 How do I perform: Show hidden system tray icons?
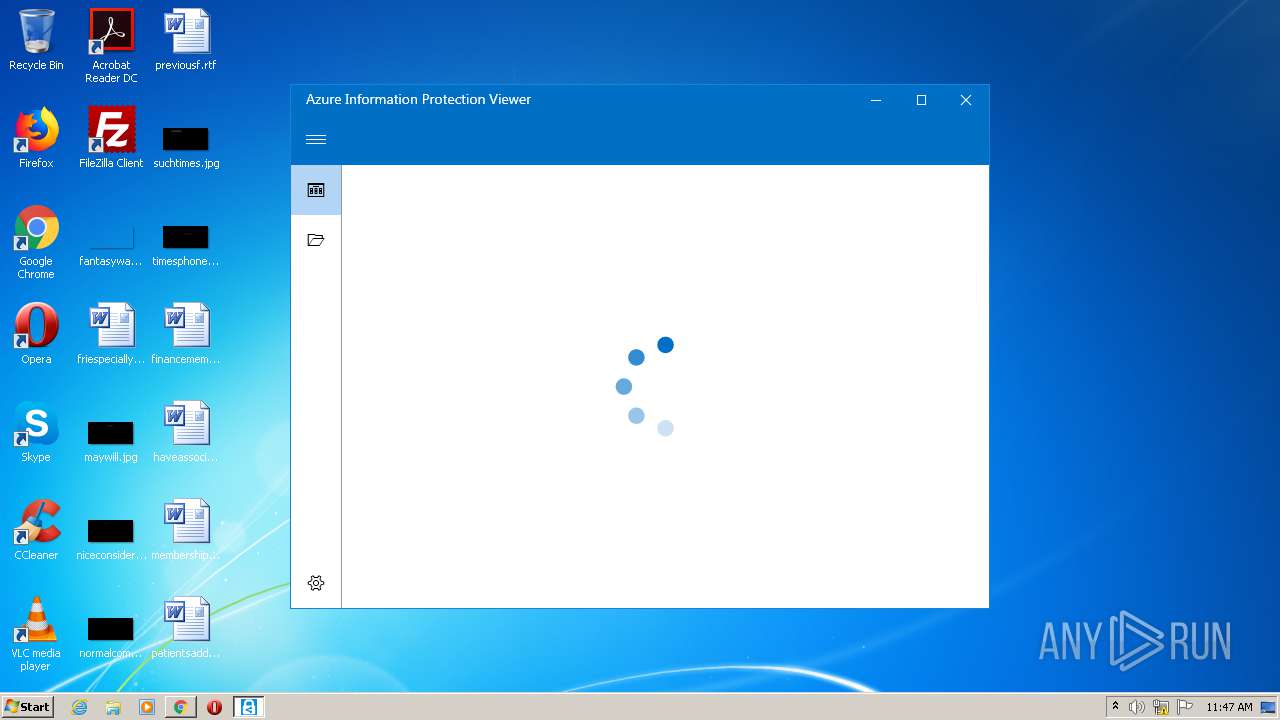tap(1116, 707)
